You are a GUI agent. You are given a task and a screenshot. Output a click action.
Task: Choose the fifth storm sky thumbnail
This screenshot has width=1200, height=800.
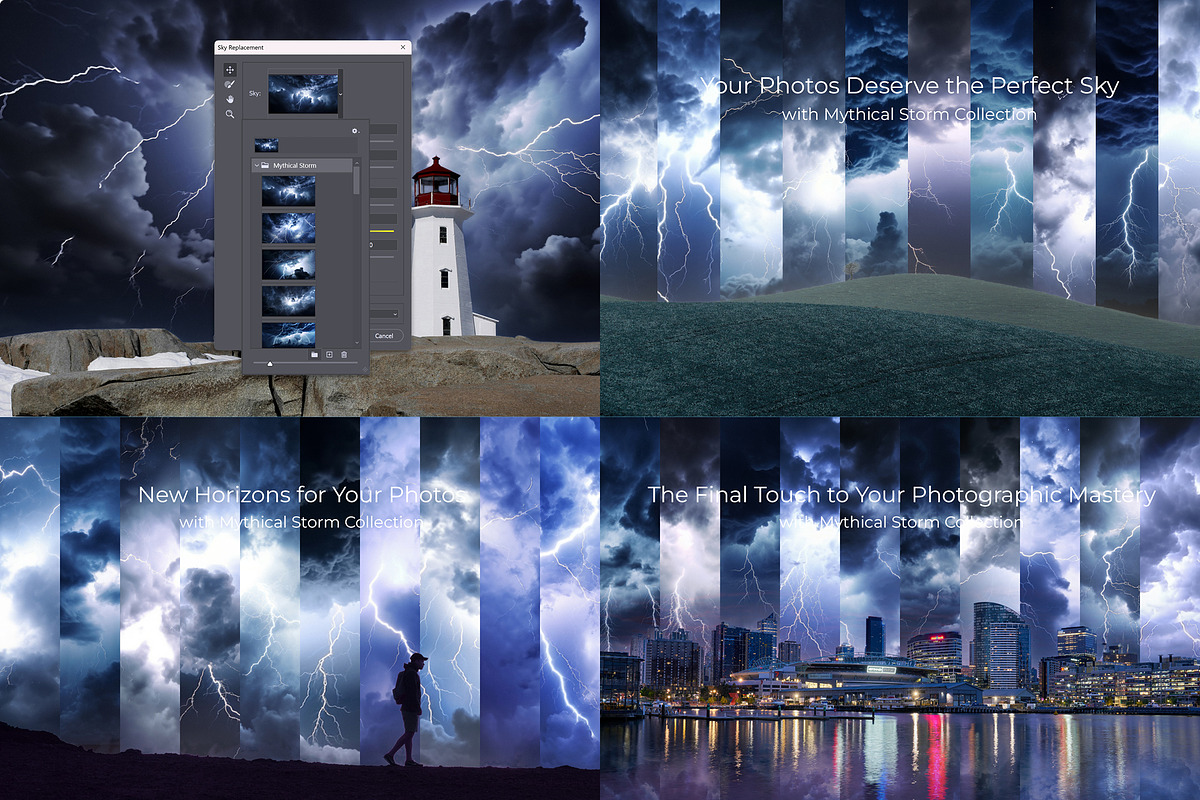point(289,335)
